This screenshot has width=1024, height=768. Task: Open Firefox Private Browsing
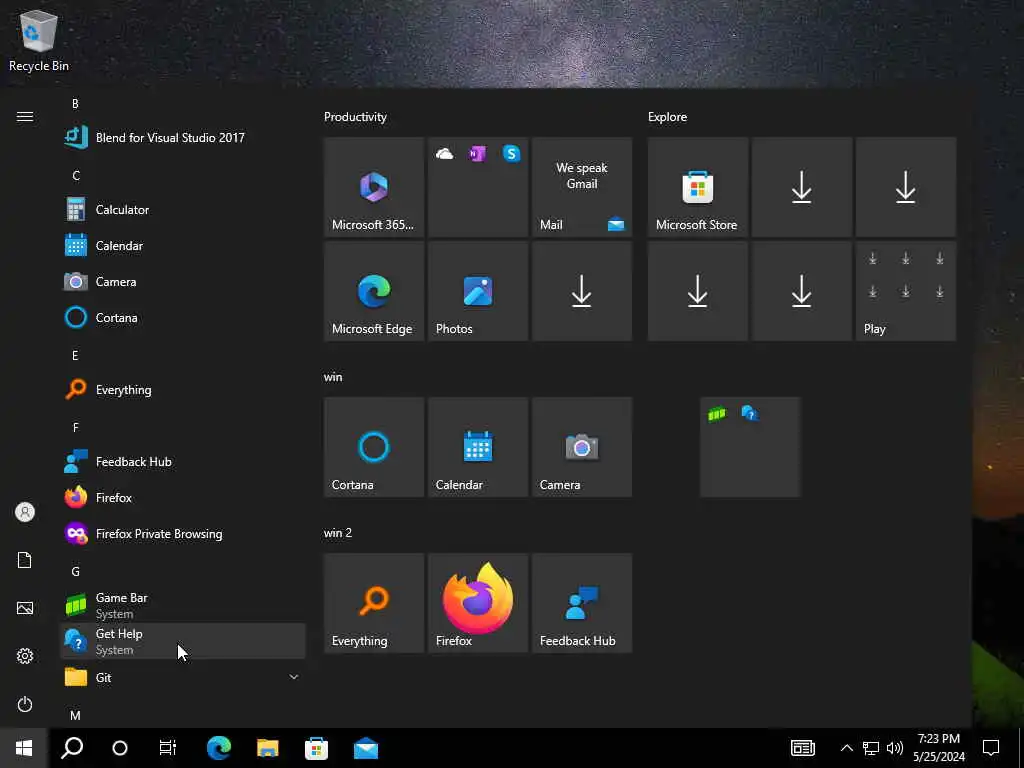click(x=182, y=534)
